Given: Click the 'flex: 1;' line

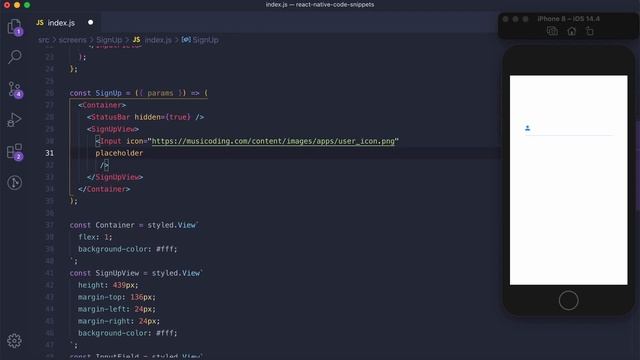Looking at the screenshot, I should click(x=95, y=237).
